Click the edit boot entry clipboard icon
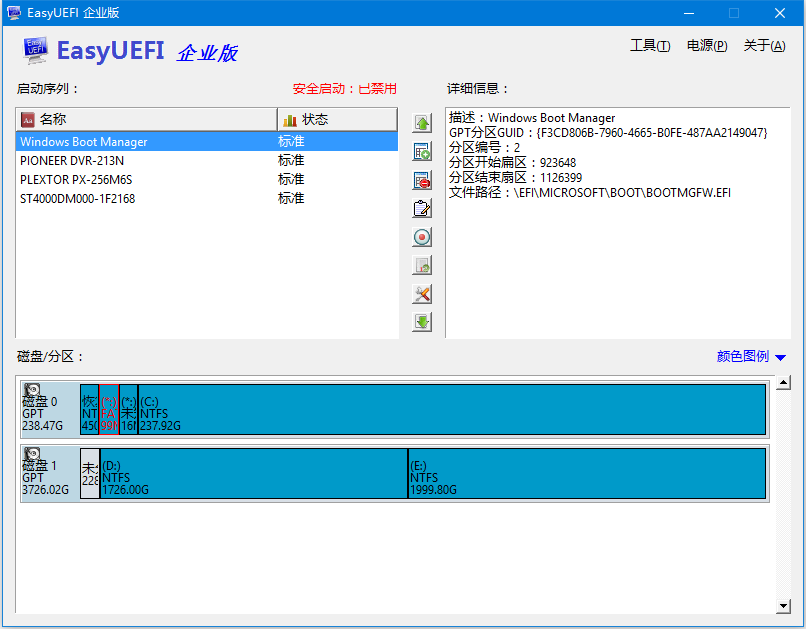Screen dimensions: 806x629 [422, 209]
